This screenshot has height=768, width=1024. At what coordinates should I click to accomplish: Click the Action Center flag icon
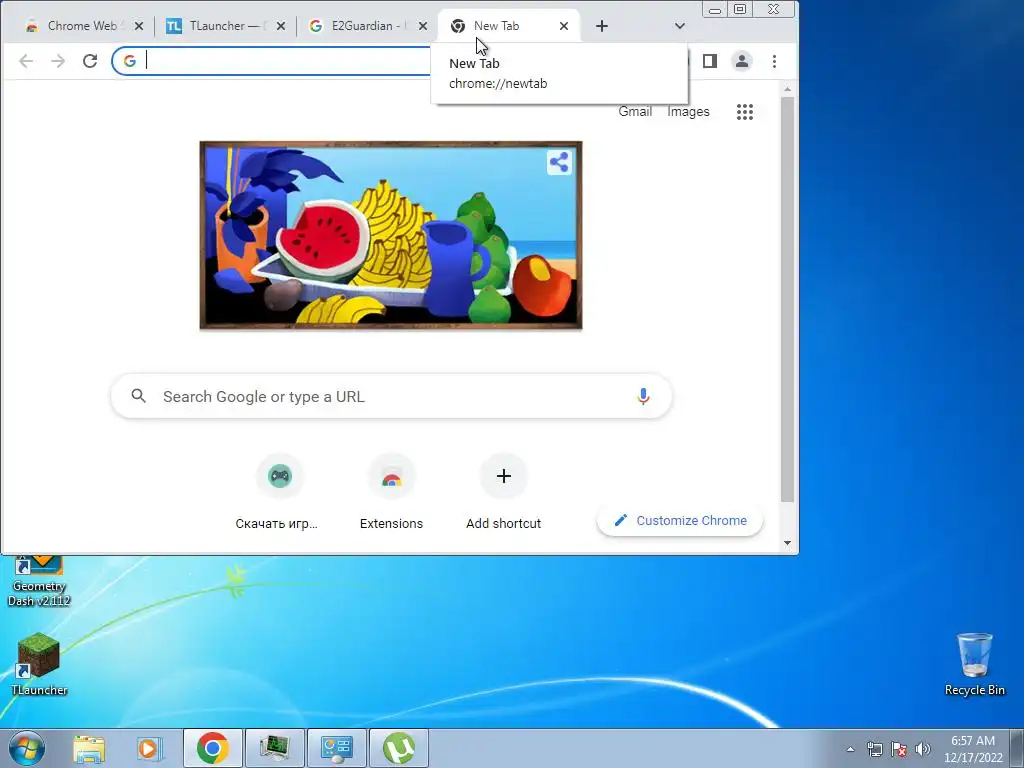pyautogui.click(x=899, y=749)
